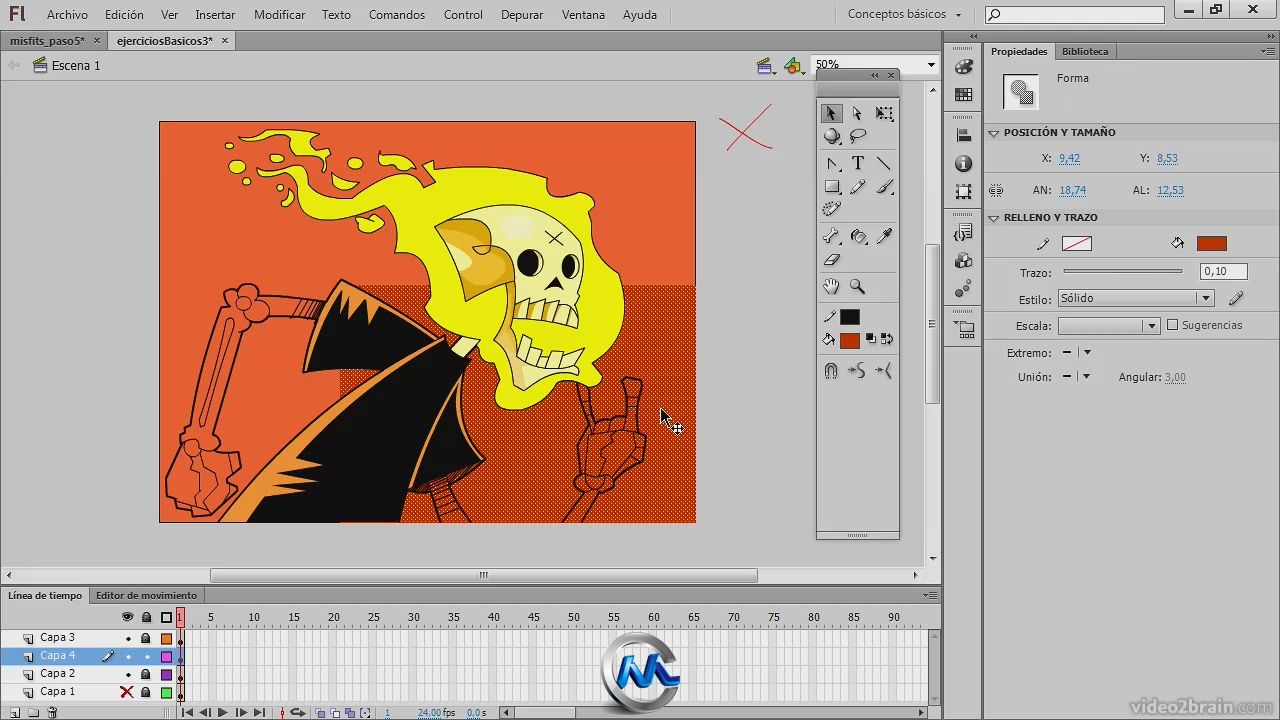Click New Folder icon in timeline
Viewport: 1280px width, 720px height.
(33, 713)
